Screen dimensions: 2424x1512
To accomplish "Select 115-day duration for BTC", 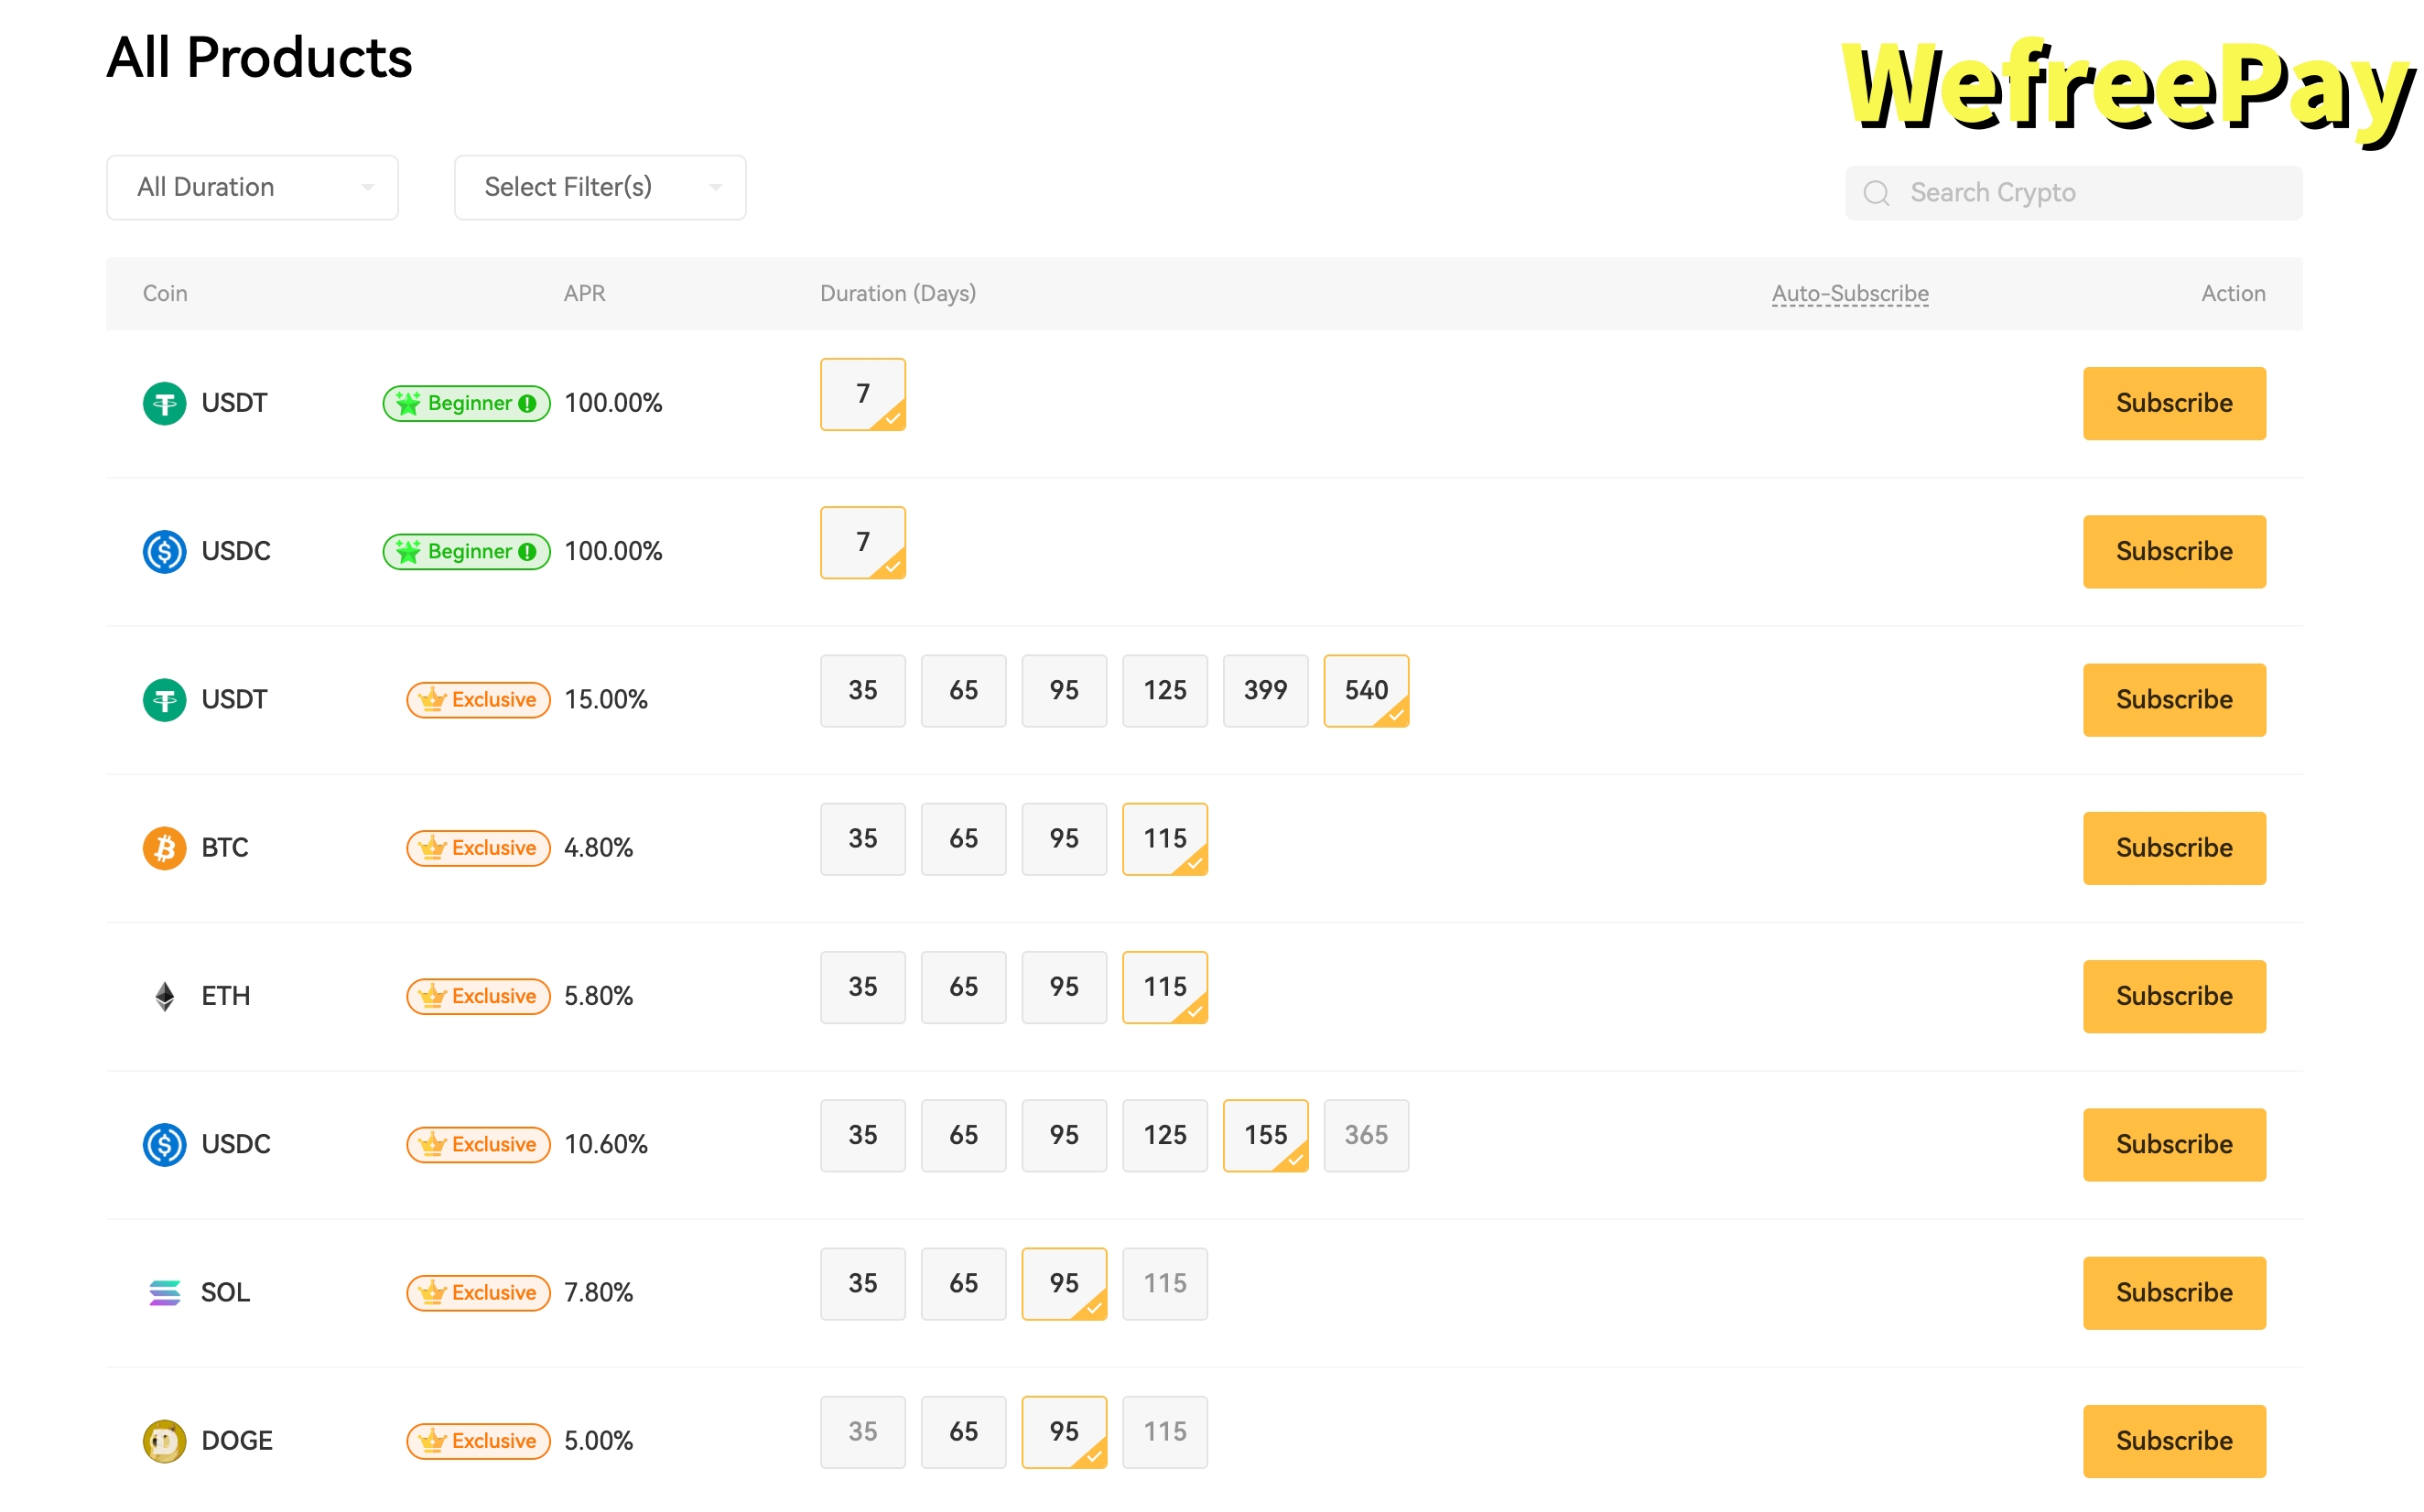I will tap(1165, 839).
